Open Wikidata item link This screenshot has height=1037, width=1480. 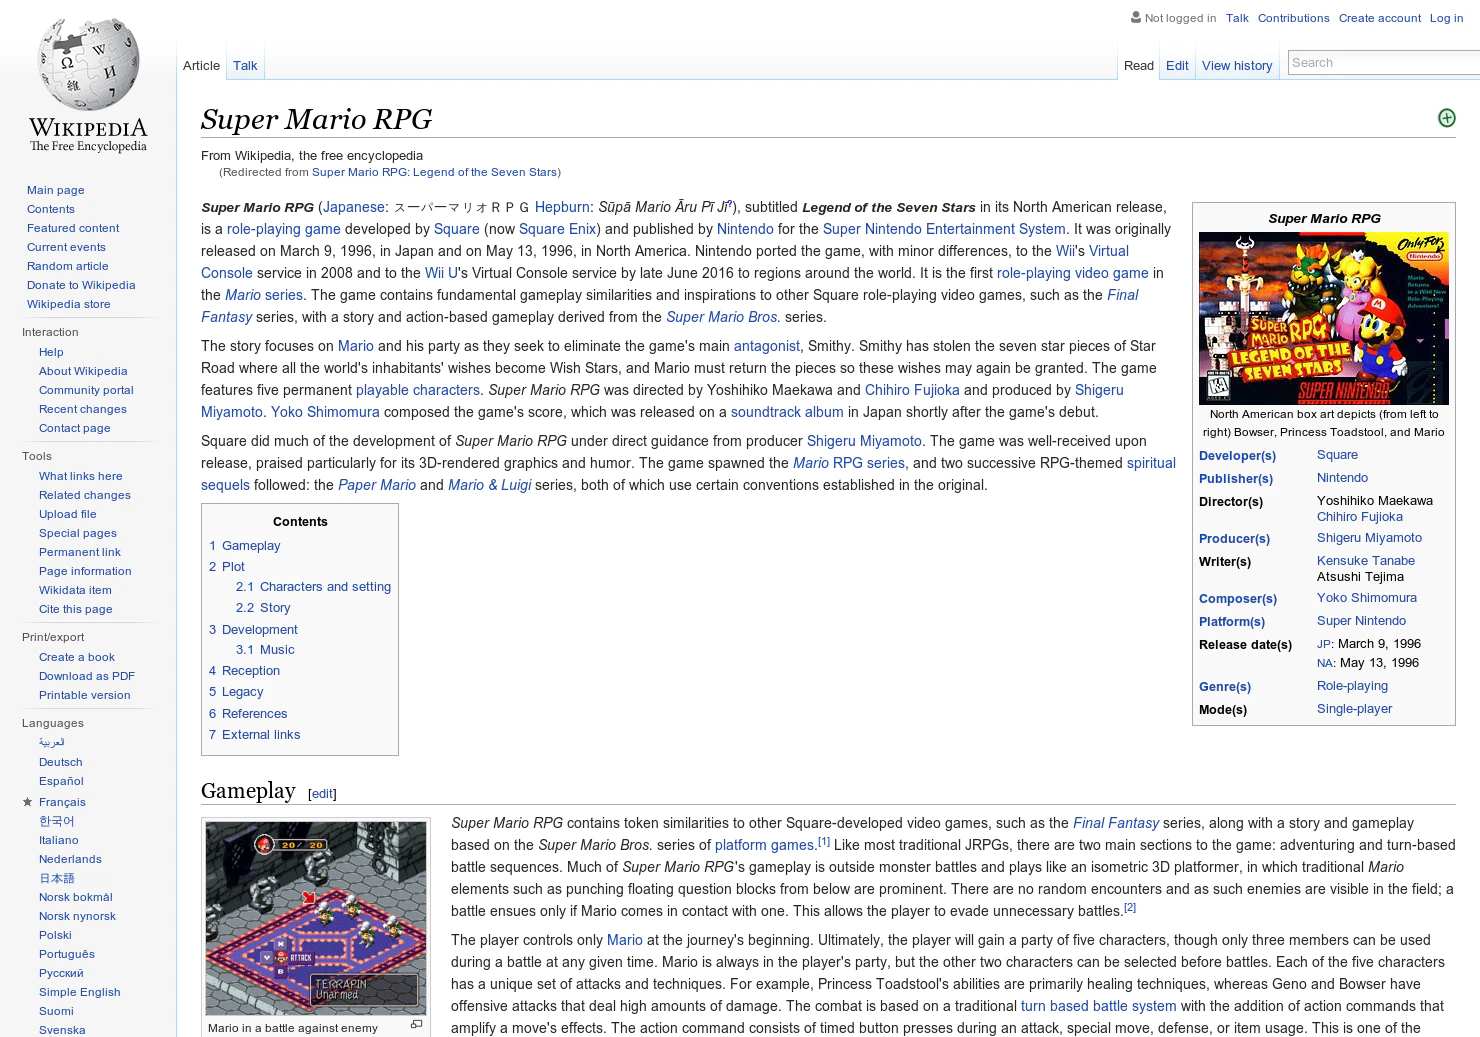pyautogui.click(x=75, y=590)
